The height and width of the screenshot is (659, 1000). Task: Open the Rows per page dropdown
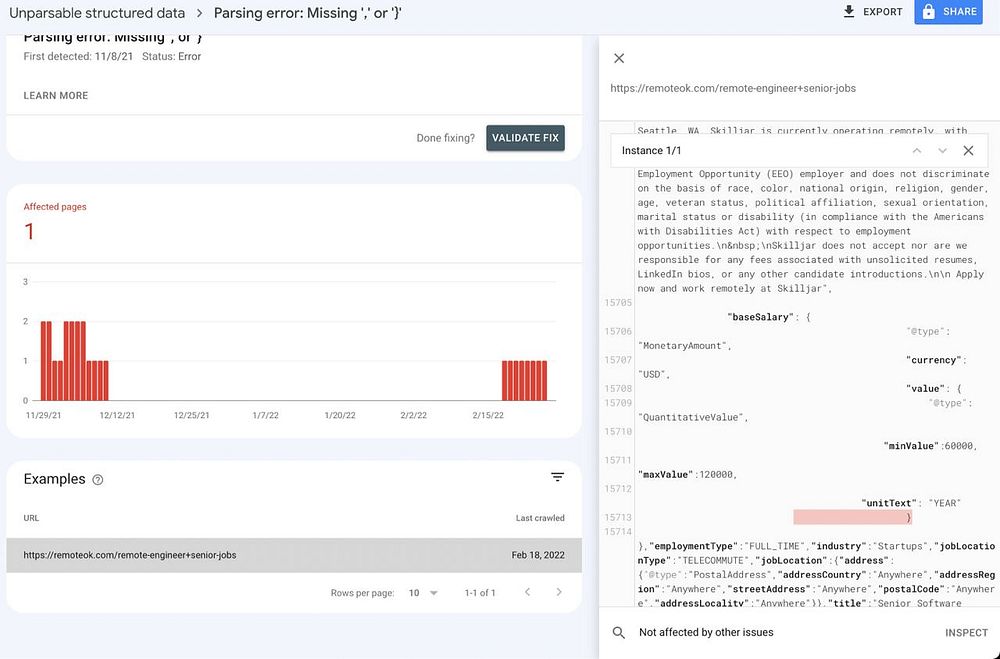tap(424, 593)
